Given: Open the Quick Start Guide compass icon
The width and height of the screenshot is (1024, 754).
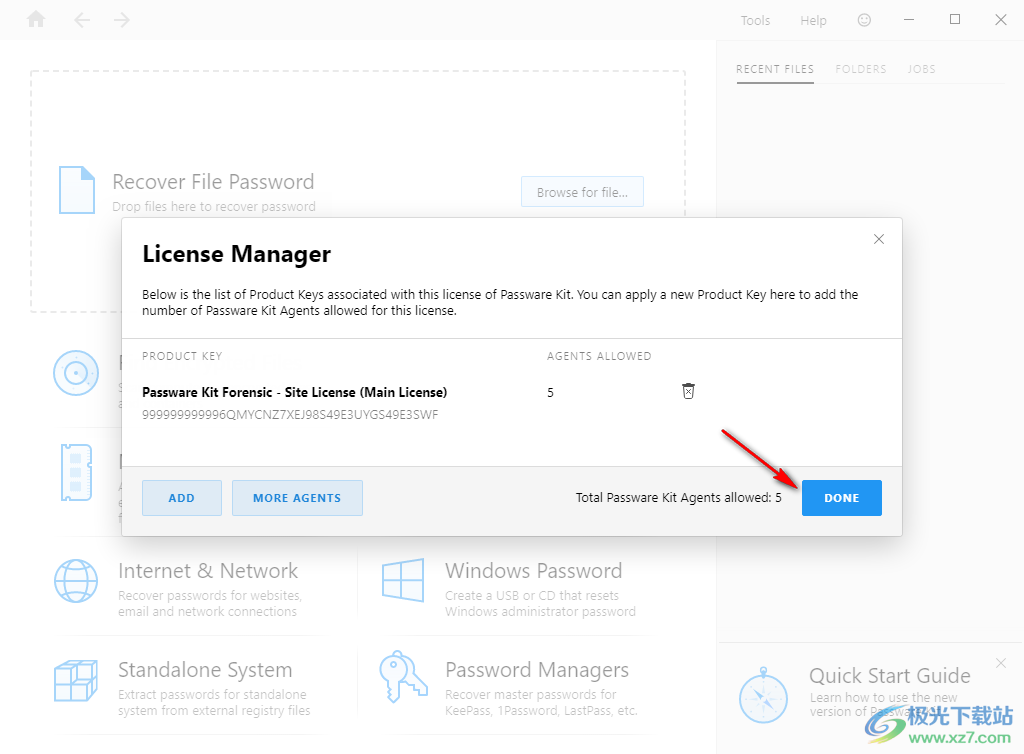Looking at the screenshot, I should pos(763,696).
